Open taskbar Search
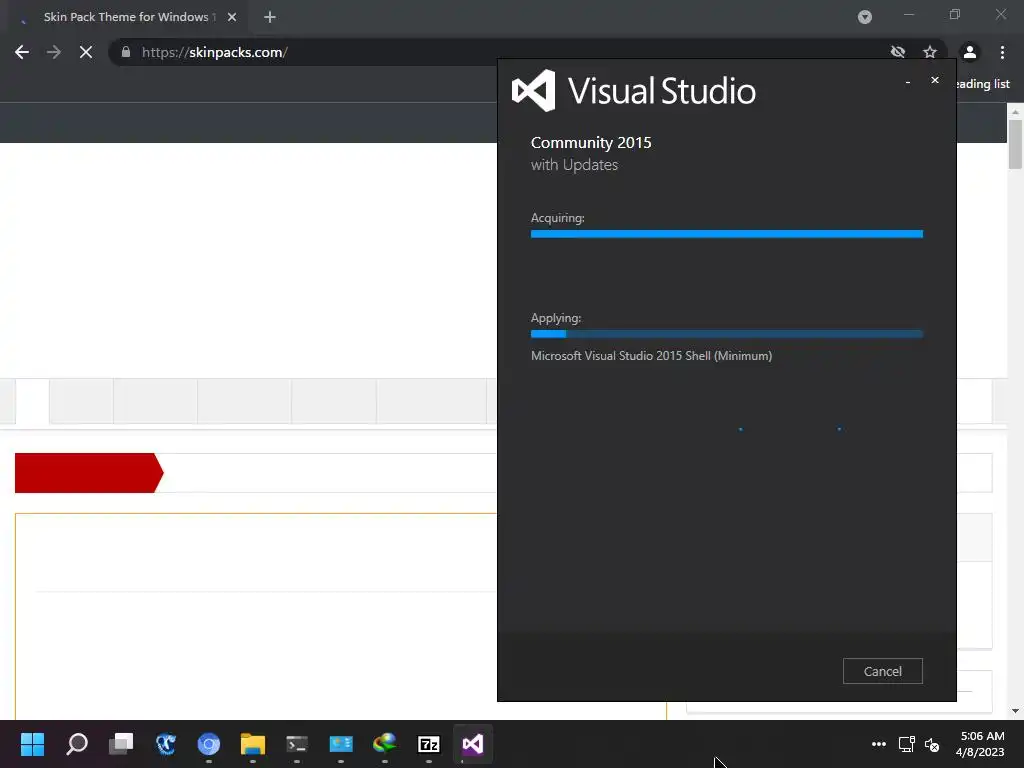Screen dimensions: 1024x768 pos(77,744)
